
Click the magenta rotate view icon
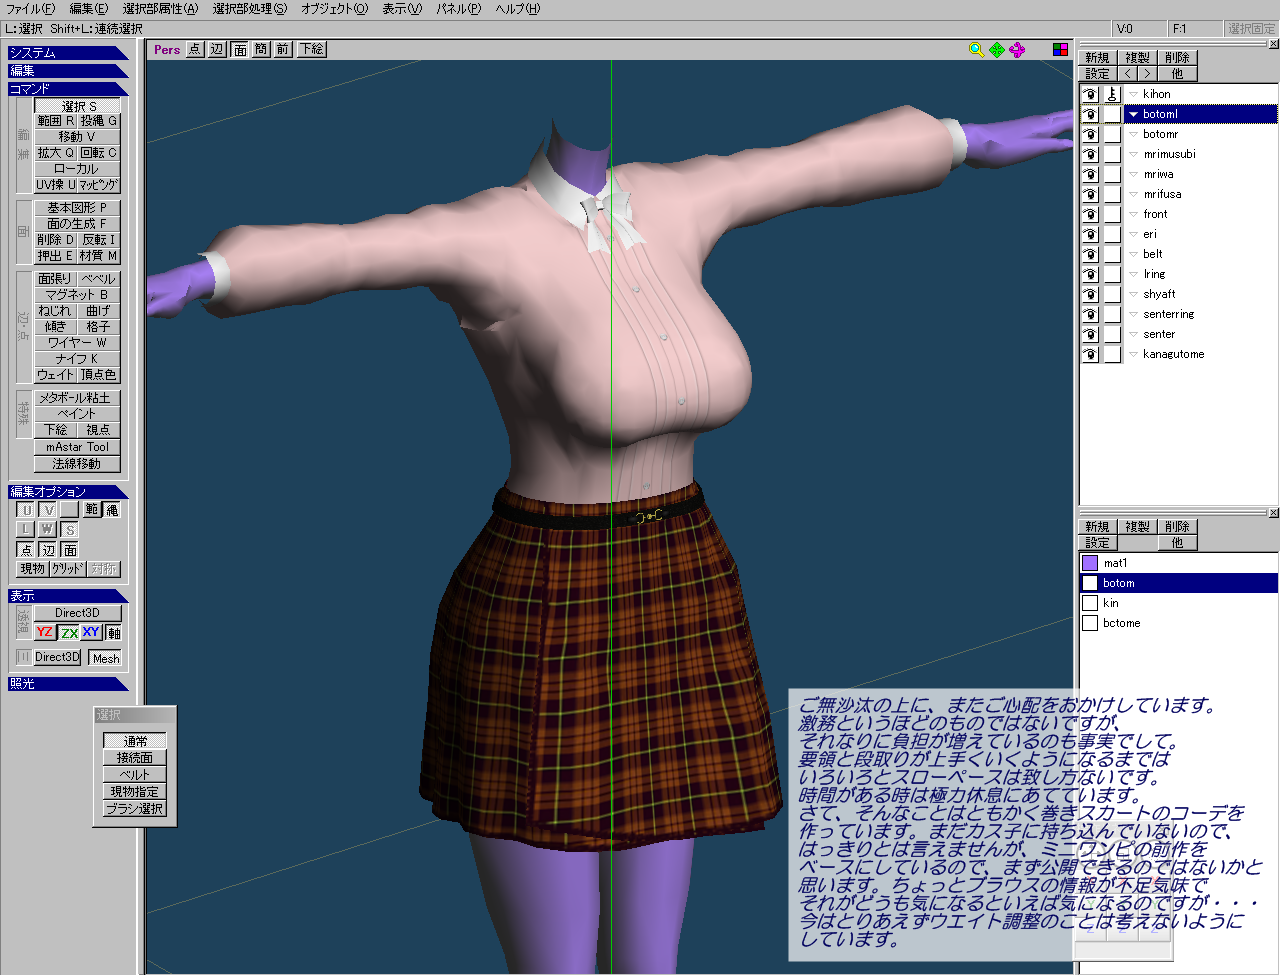[x=1017, y=50]
